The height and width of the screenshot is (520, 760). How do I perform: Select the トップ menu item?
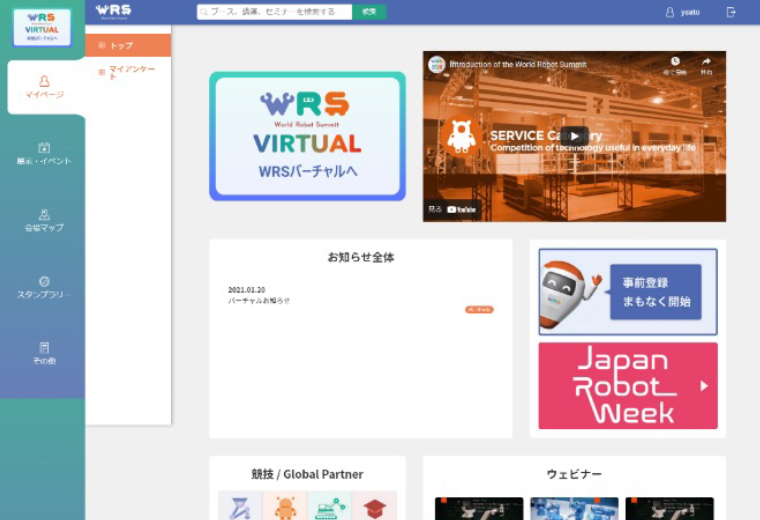coord(128,46)
